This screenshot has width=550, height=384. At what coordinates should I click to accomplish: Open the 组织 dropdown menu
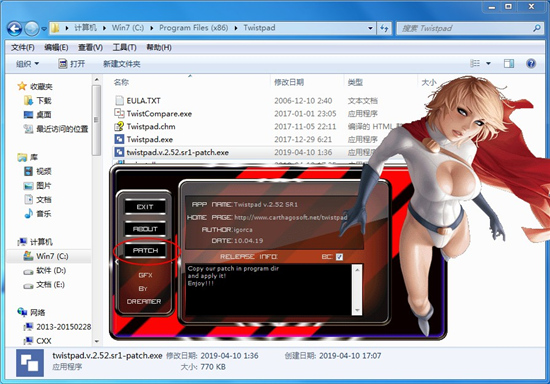coord(27,64)
